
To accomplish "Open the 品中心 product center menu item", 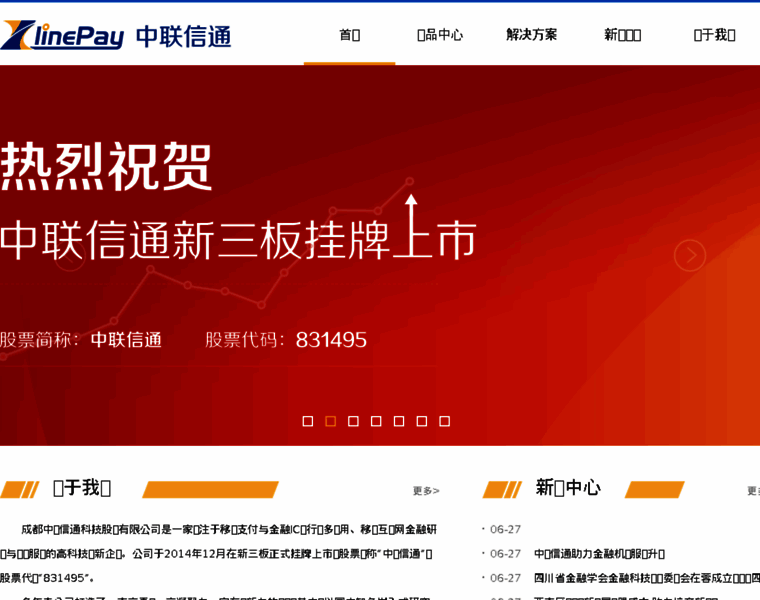I will 440,35.
